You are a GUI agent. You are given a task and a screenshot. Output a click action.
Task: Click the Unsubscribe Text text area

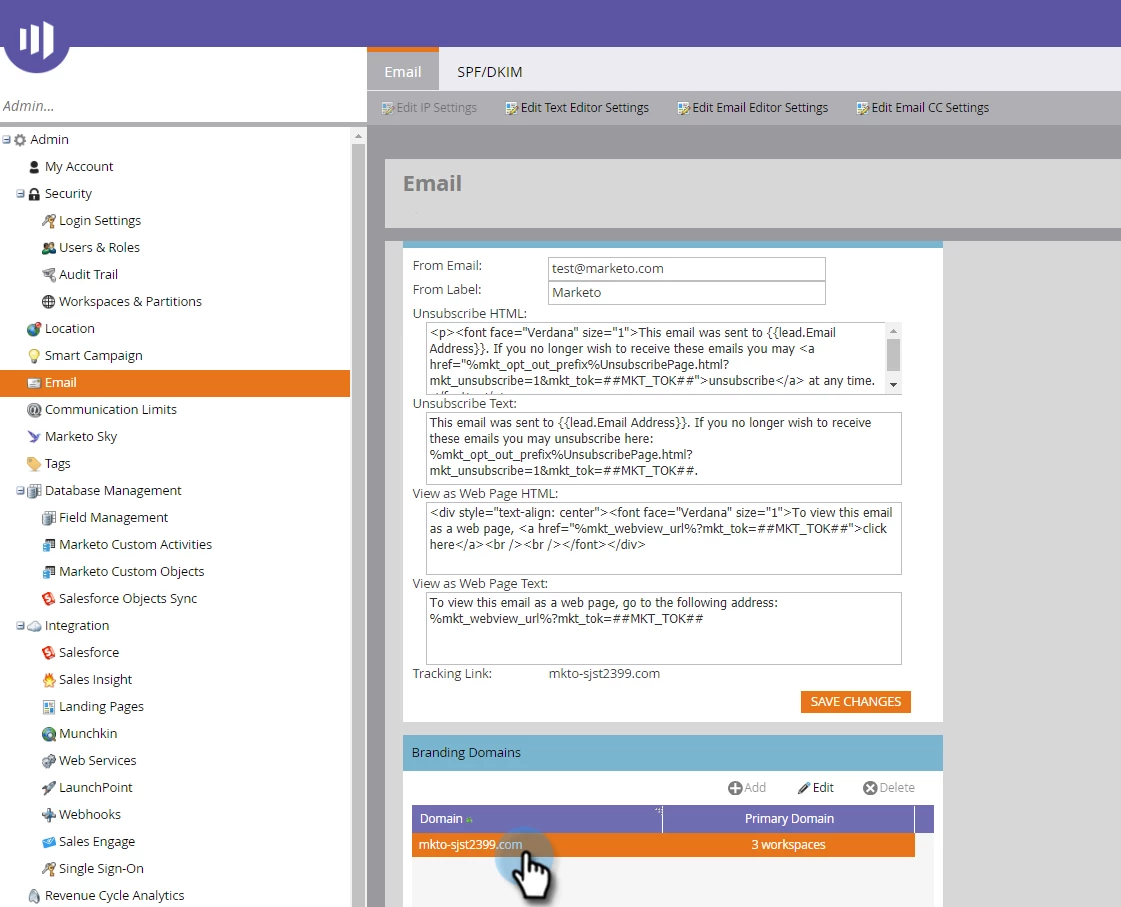(663, 448)
